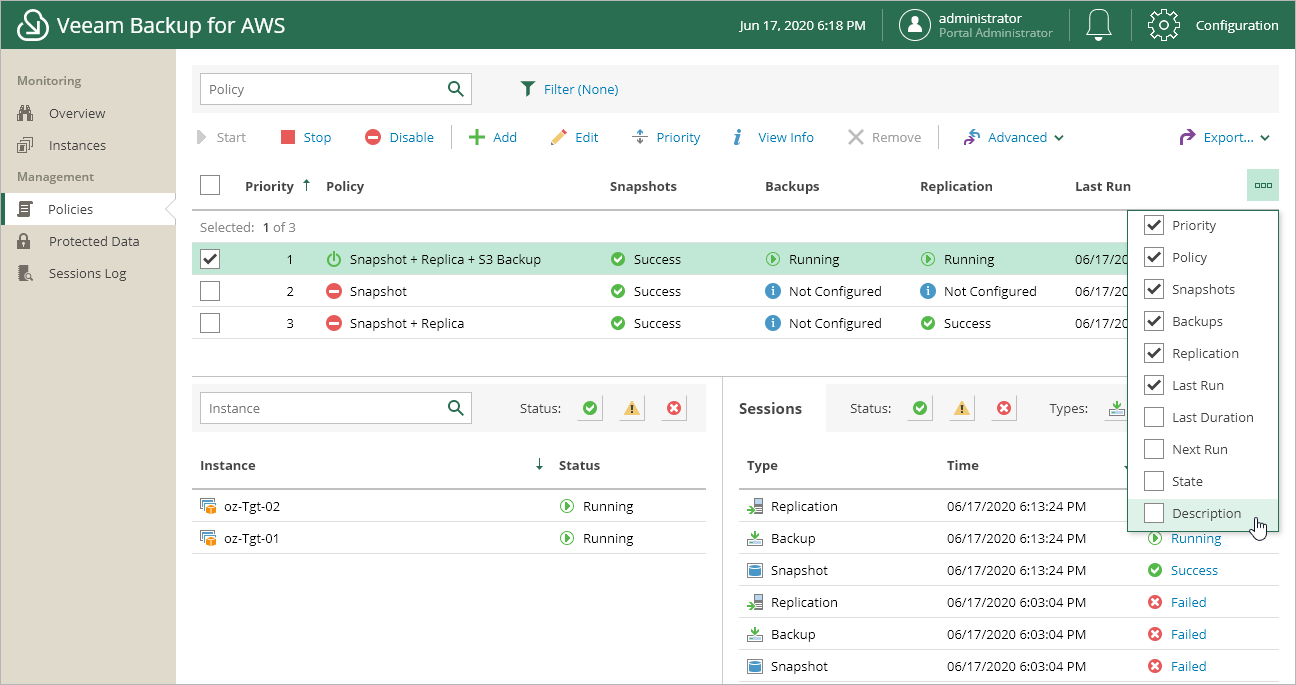Viewport: 1296px width, 685px height.
Task: Tick the select-all policies checkbox
Action: pyautogui.click(x=210, y=185)
